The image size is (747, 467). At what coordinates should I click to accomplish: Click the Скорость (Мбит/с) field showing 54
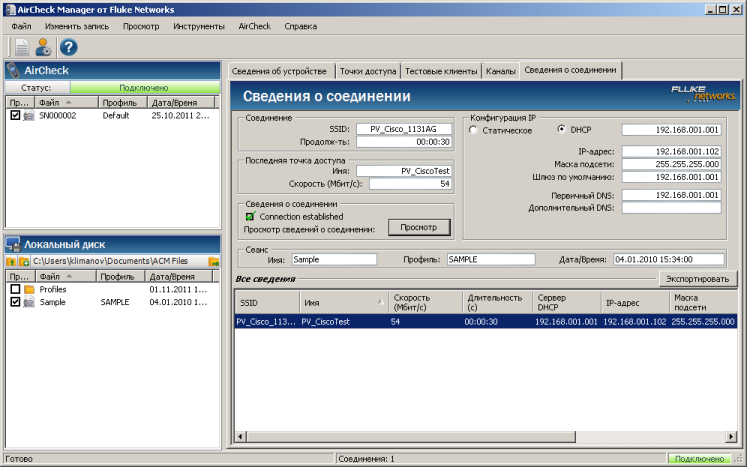click(410, 184)
